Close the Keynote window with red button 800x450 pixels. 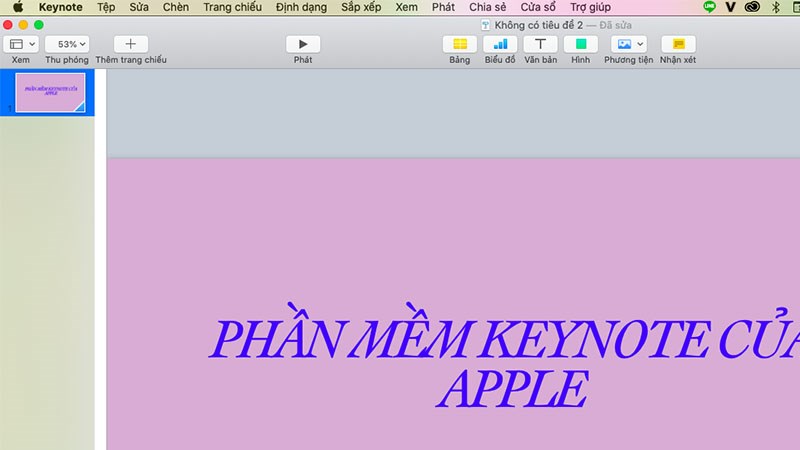[x=8, y=24]
